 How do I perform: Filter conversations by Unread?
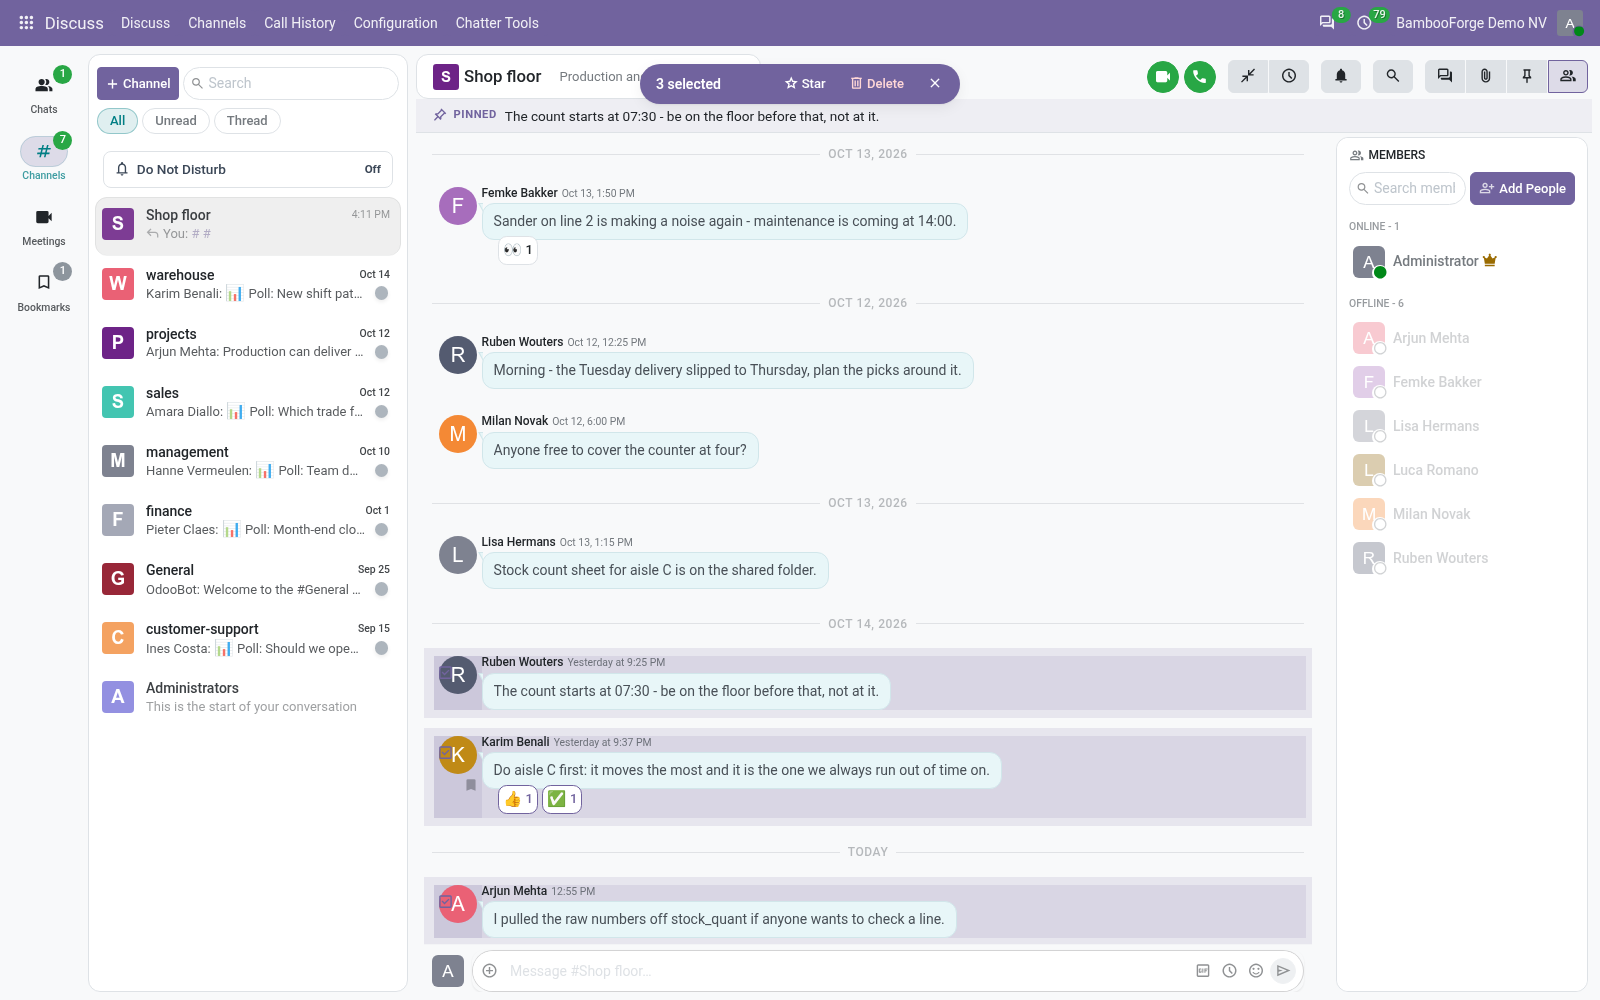(176, 121)
